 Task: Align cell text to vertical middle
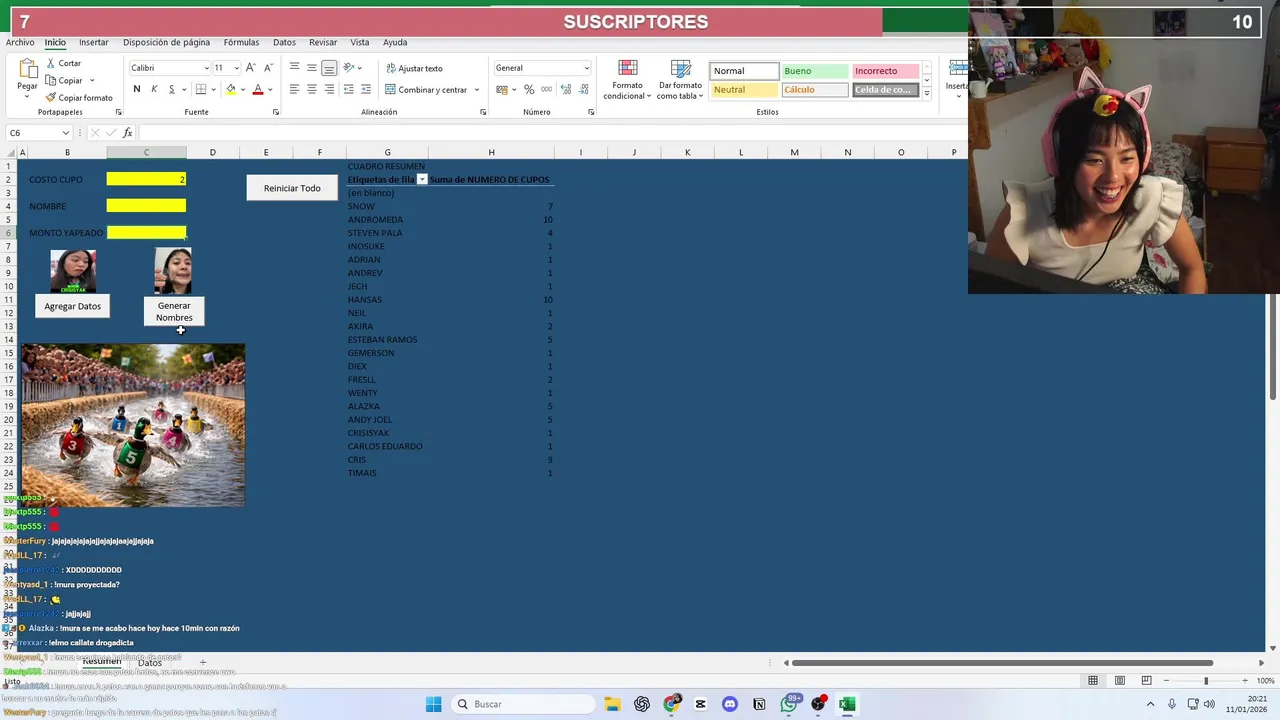click(312, 68)
